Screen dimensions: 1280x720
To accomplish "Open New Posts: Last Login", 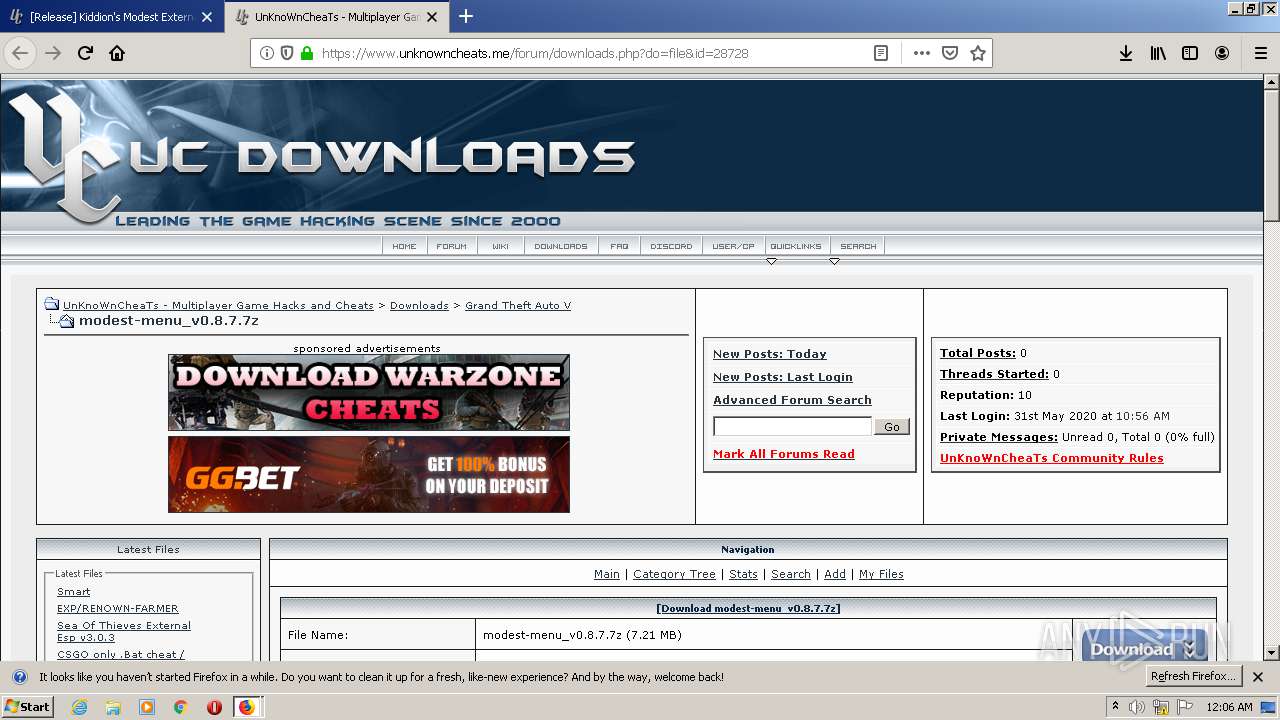I will 783,377.
